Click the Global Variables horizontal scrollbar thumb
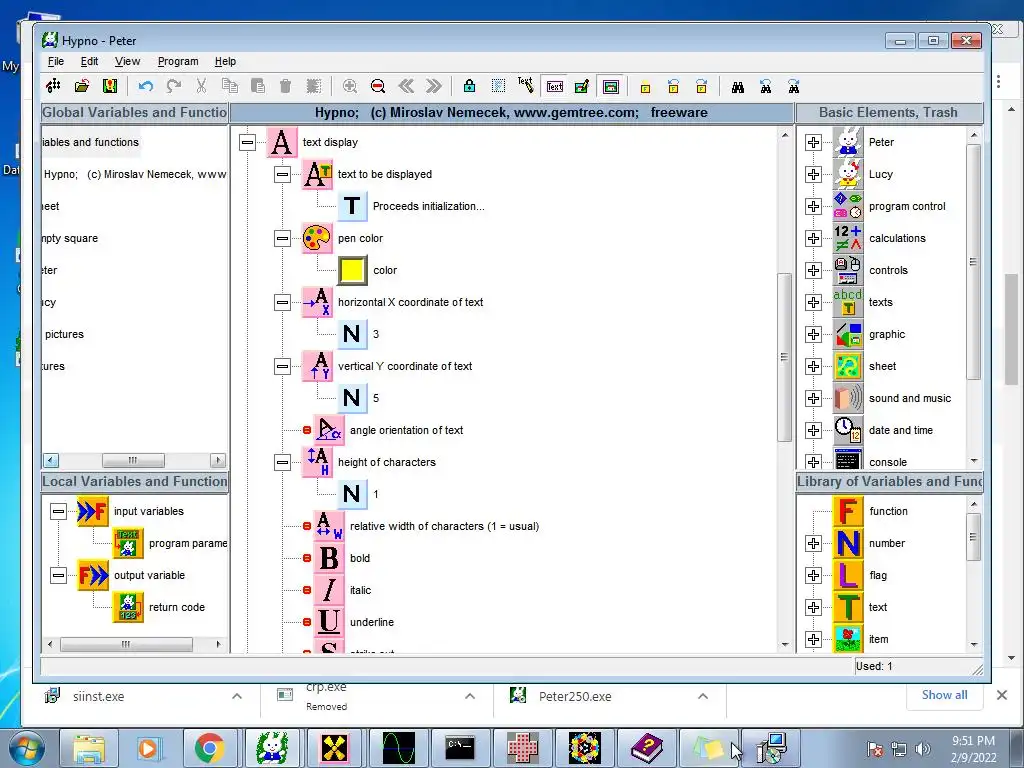 click(x=133, y=460)
